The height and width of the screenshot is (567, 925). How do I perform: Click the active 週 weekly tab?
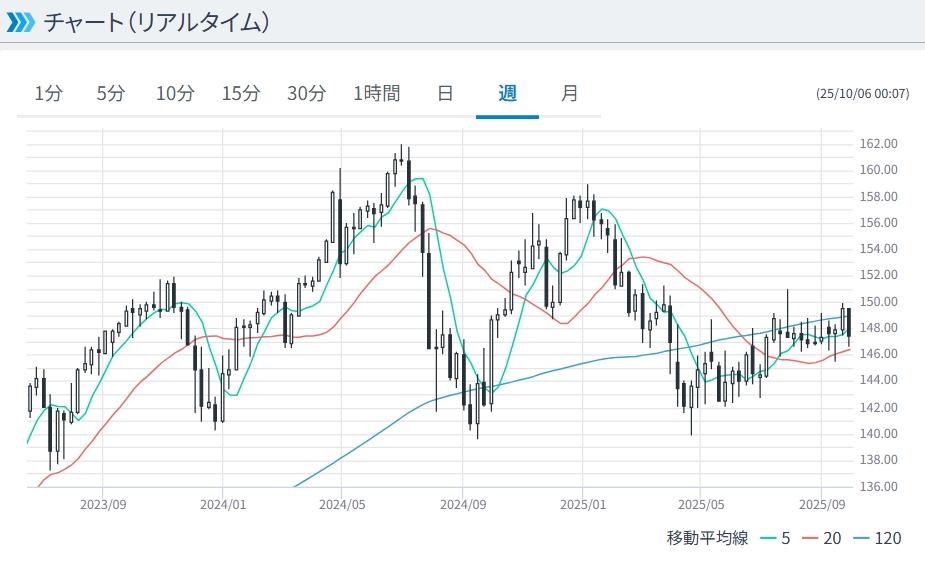point(507,94)
